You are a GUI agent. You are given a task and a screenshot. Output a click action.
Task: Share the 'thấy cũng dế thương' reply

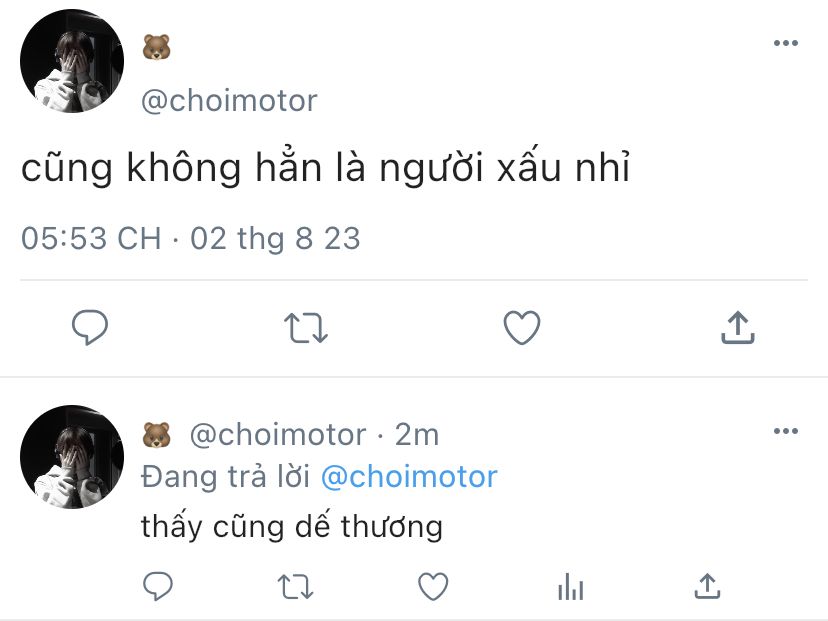point(708,586)
